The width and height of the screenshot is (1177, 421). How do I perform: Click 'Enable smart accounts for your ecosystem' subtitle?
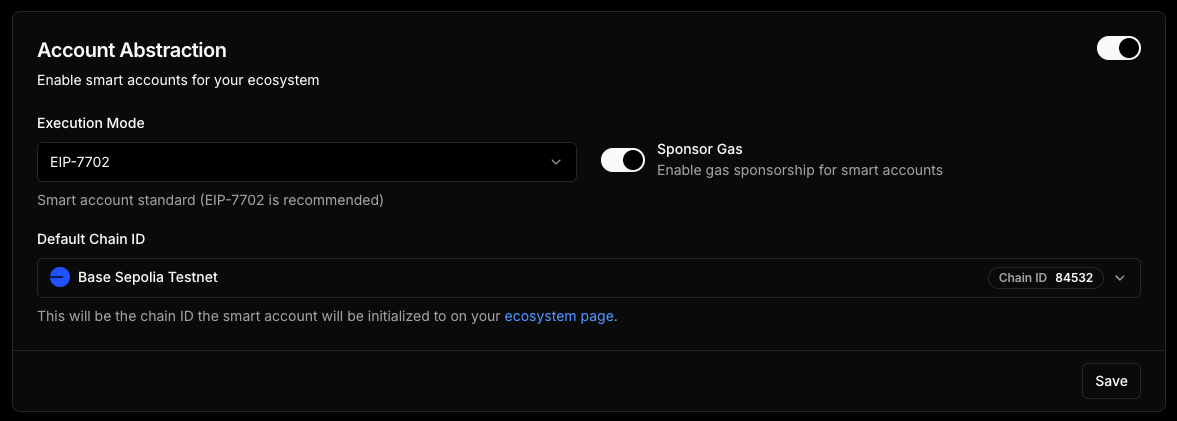coord(178,80)
